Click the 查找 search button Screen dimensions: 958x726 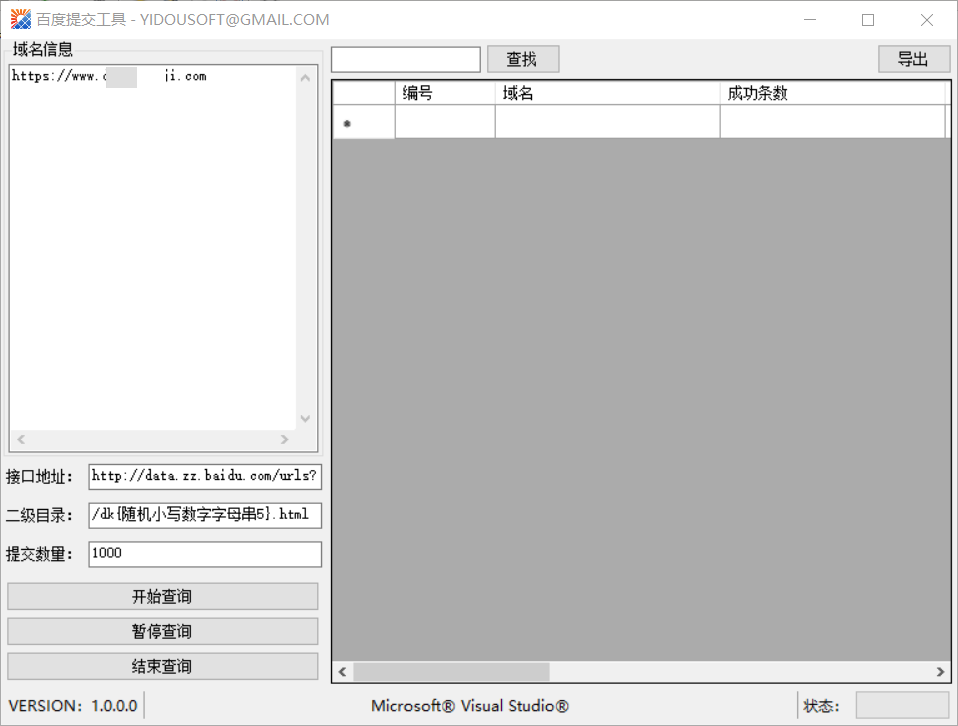(523, 59)
